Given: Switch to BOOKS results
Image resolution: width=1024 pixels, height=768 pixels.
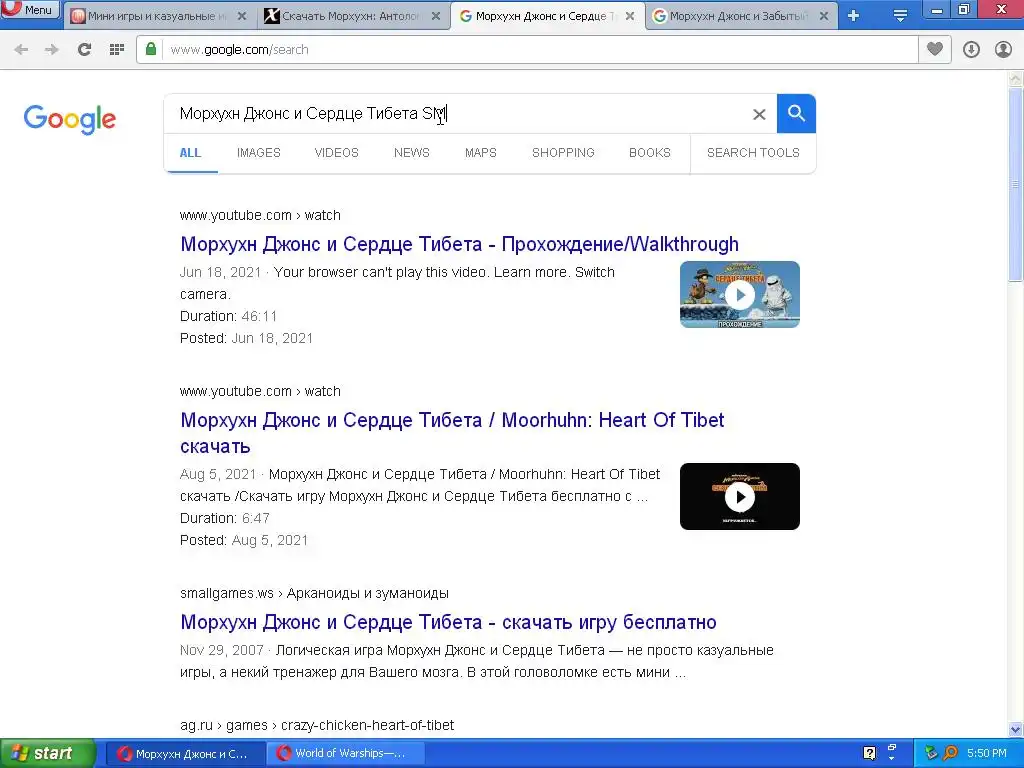Looking at the screenshot, I should point(650,153).
